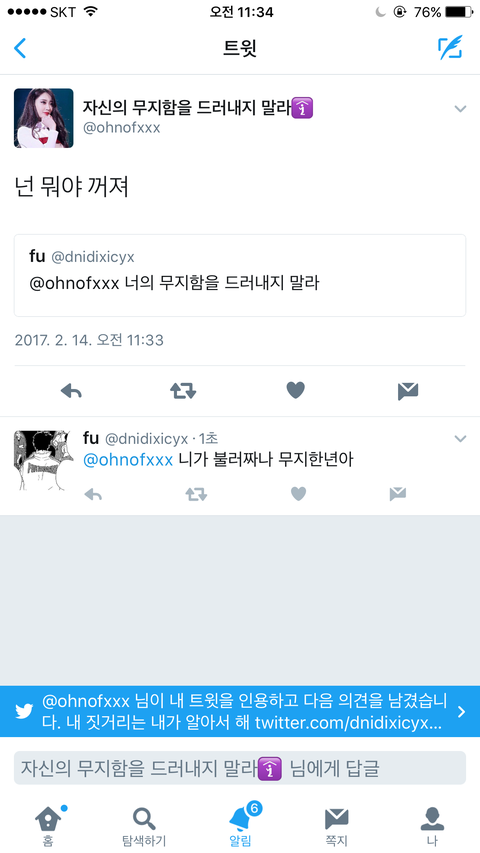Reply to fu's response tweet
This screenshot has height=853, width=480.
(x=93, y=494)
